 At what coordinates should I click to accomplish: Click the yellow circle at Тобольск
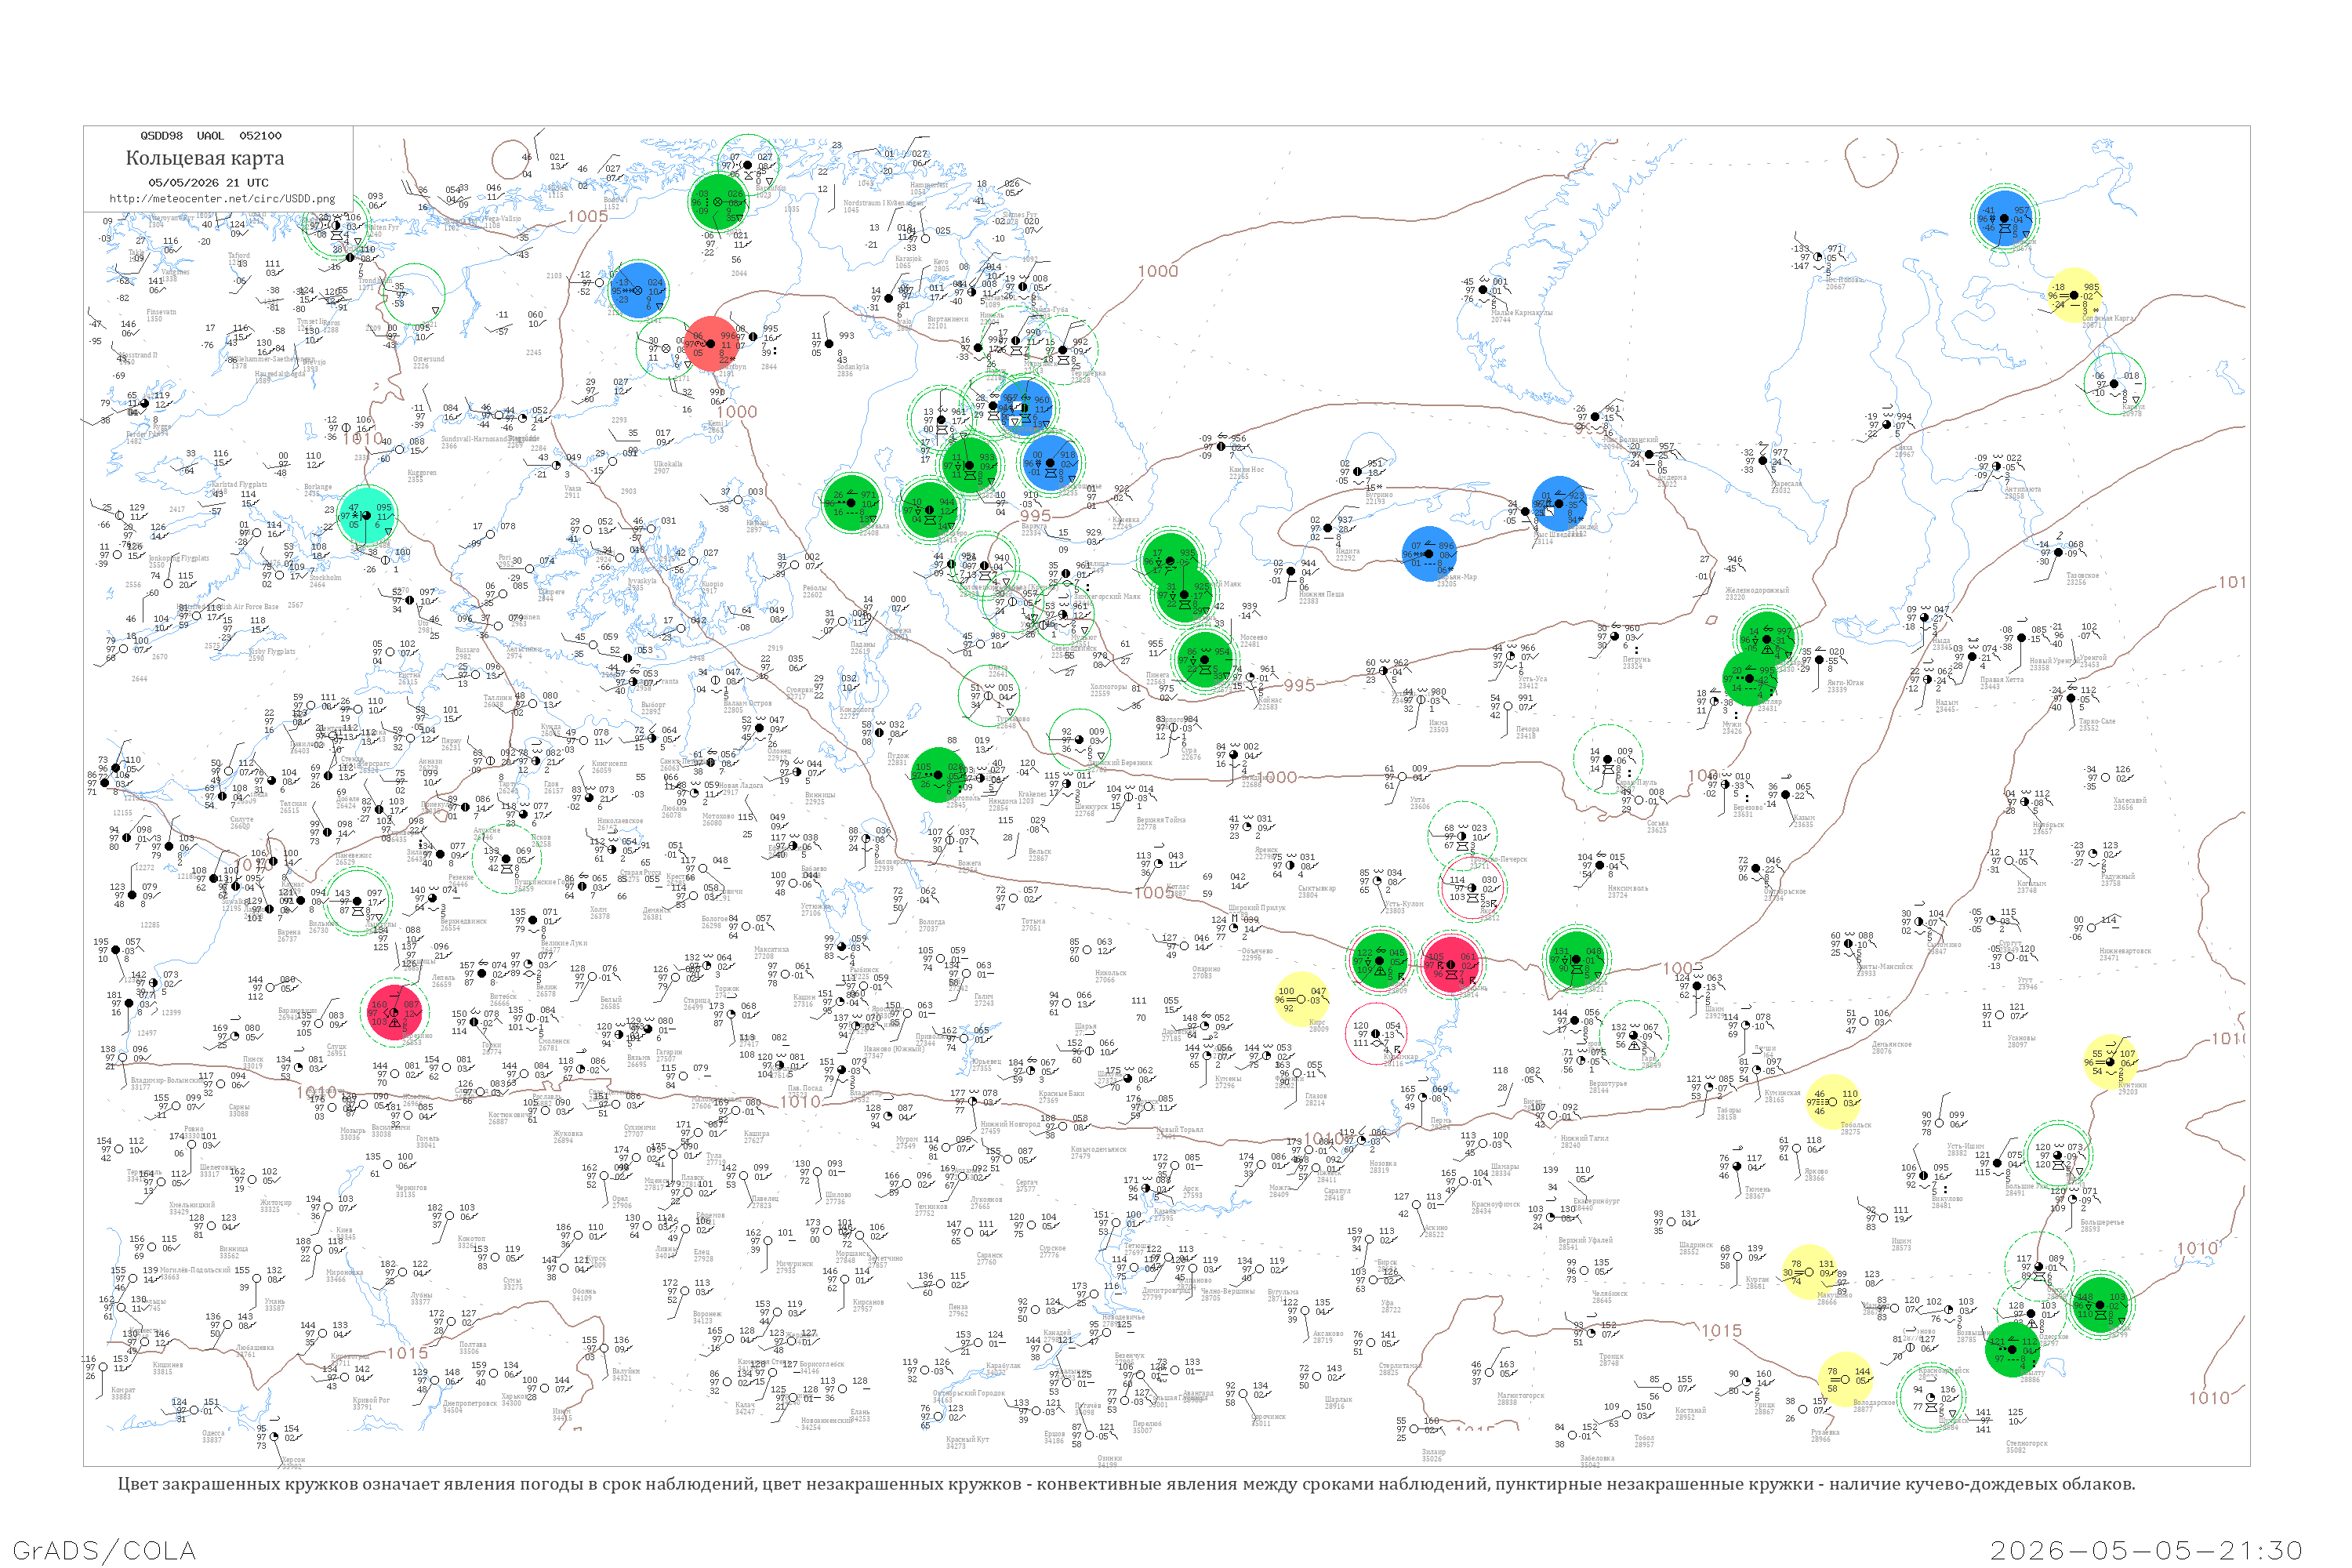click(x=1834, y=1102)
